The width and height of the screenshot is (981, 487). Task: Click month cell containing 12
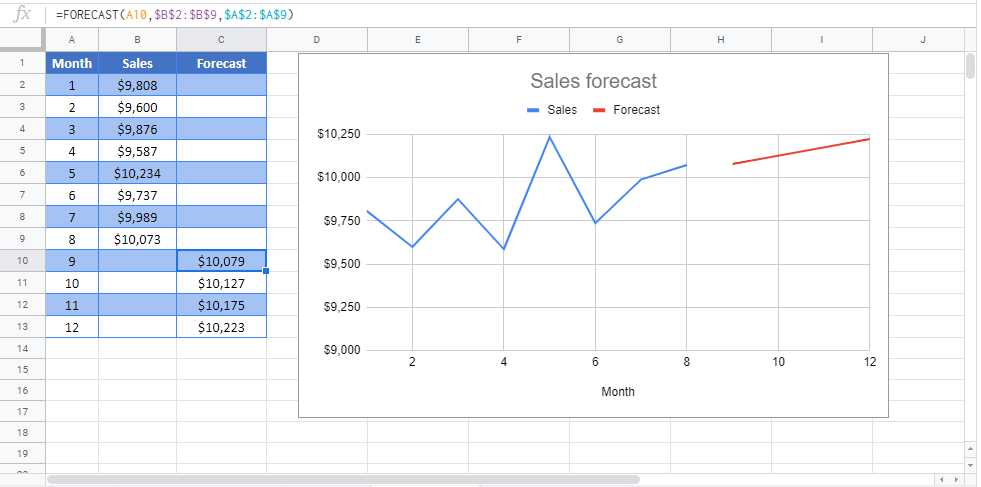(x=72, y=327)
